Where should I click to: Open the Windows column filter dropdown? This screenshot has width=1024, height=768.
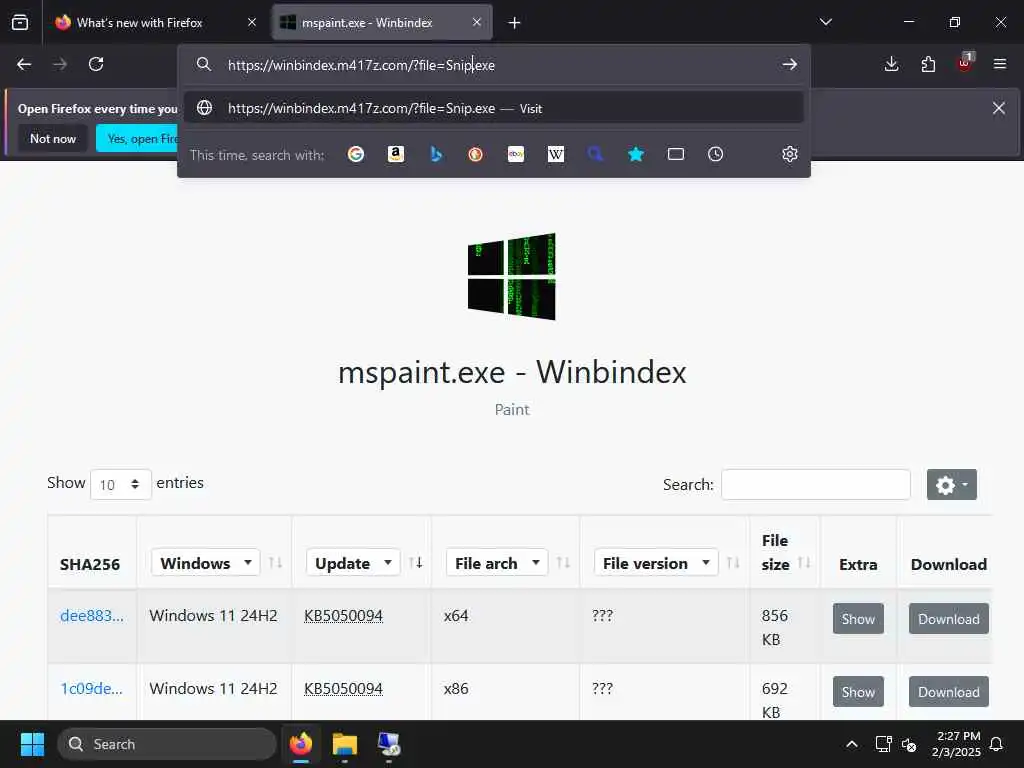(205, 562)
